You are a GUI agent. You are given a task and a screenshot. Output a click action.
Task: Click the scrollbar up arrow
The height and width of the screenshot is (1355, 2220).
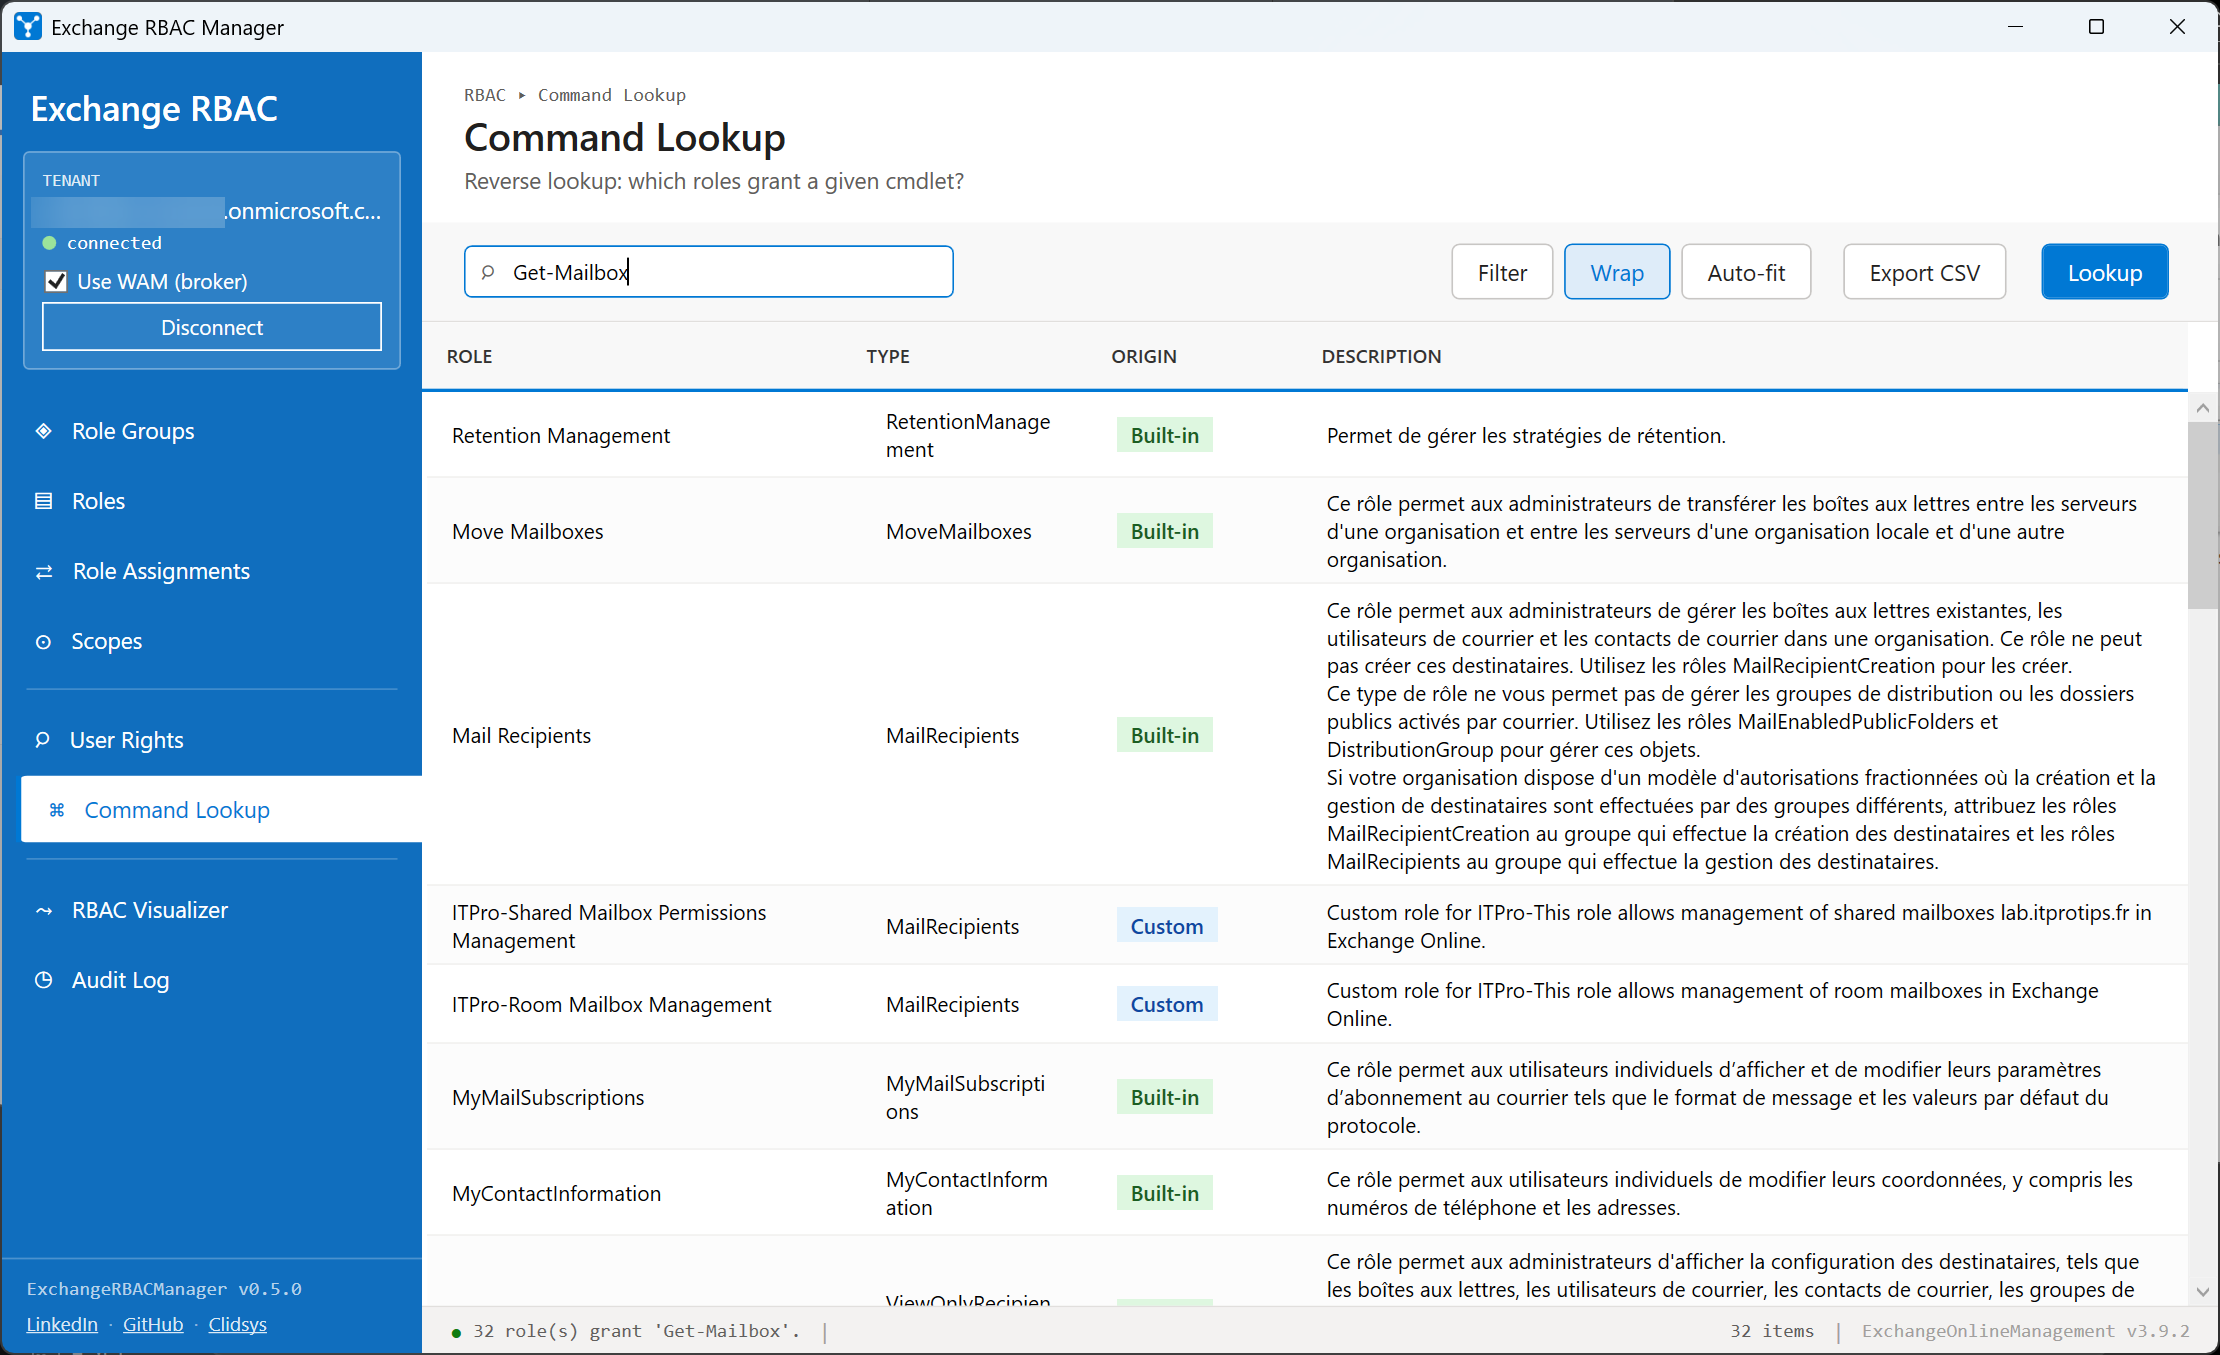[x=2203, y=408]
